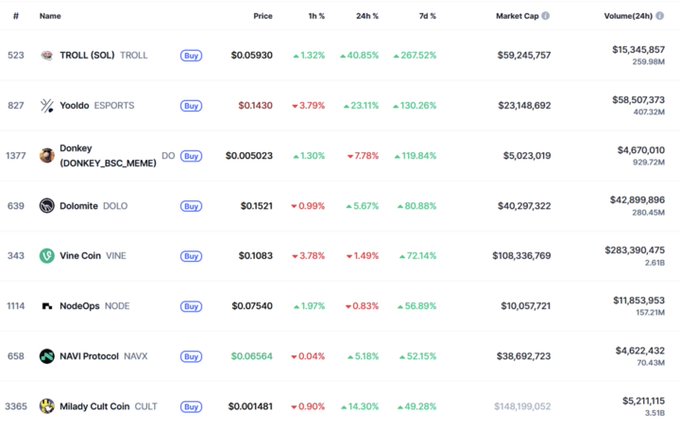Click volume $283,390,475

[x=635, y=250]
